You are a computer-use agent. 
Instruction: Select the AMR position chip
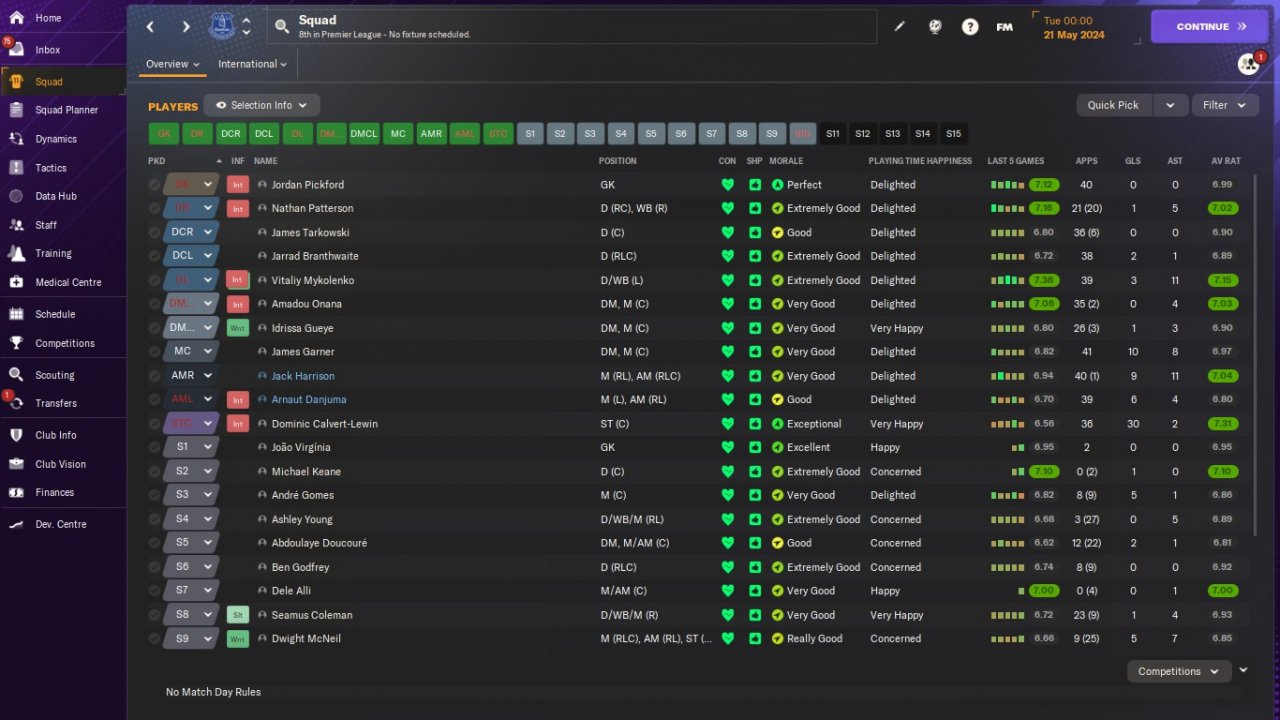click(x=431, y=134)
